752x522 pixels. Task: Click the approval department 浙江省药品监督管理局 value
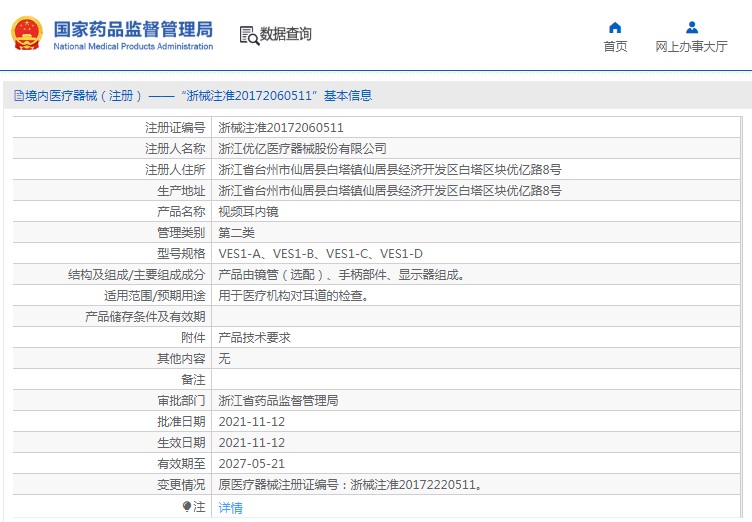pyautogui.click(x=278, y=401)
